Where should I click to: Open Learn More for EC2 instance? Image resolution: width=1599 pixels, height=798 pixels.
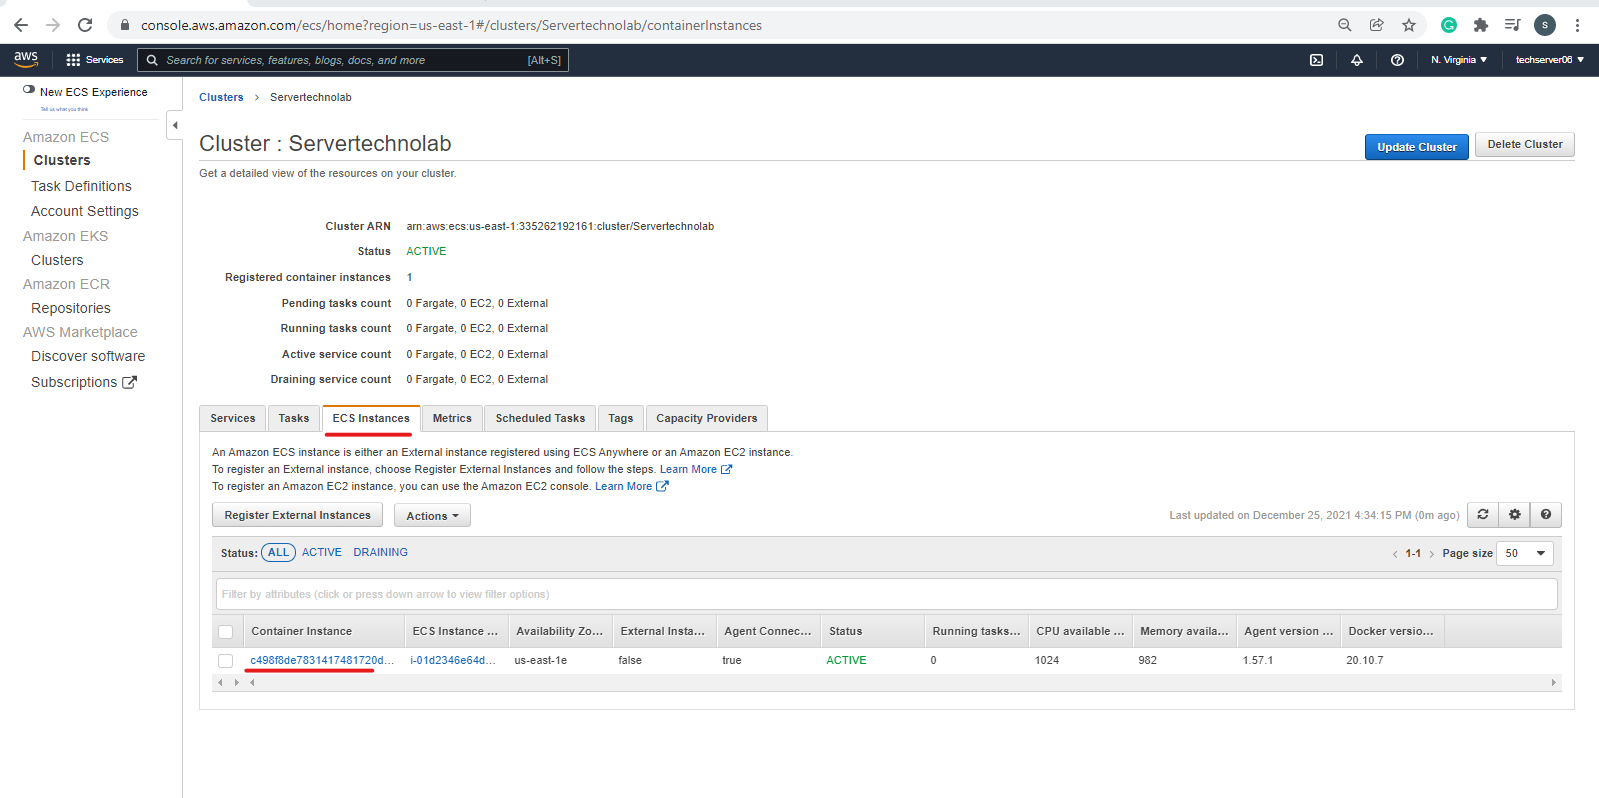(631, 486)
